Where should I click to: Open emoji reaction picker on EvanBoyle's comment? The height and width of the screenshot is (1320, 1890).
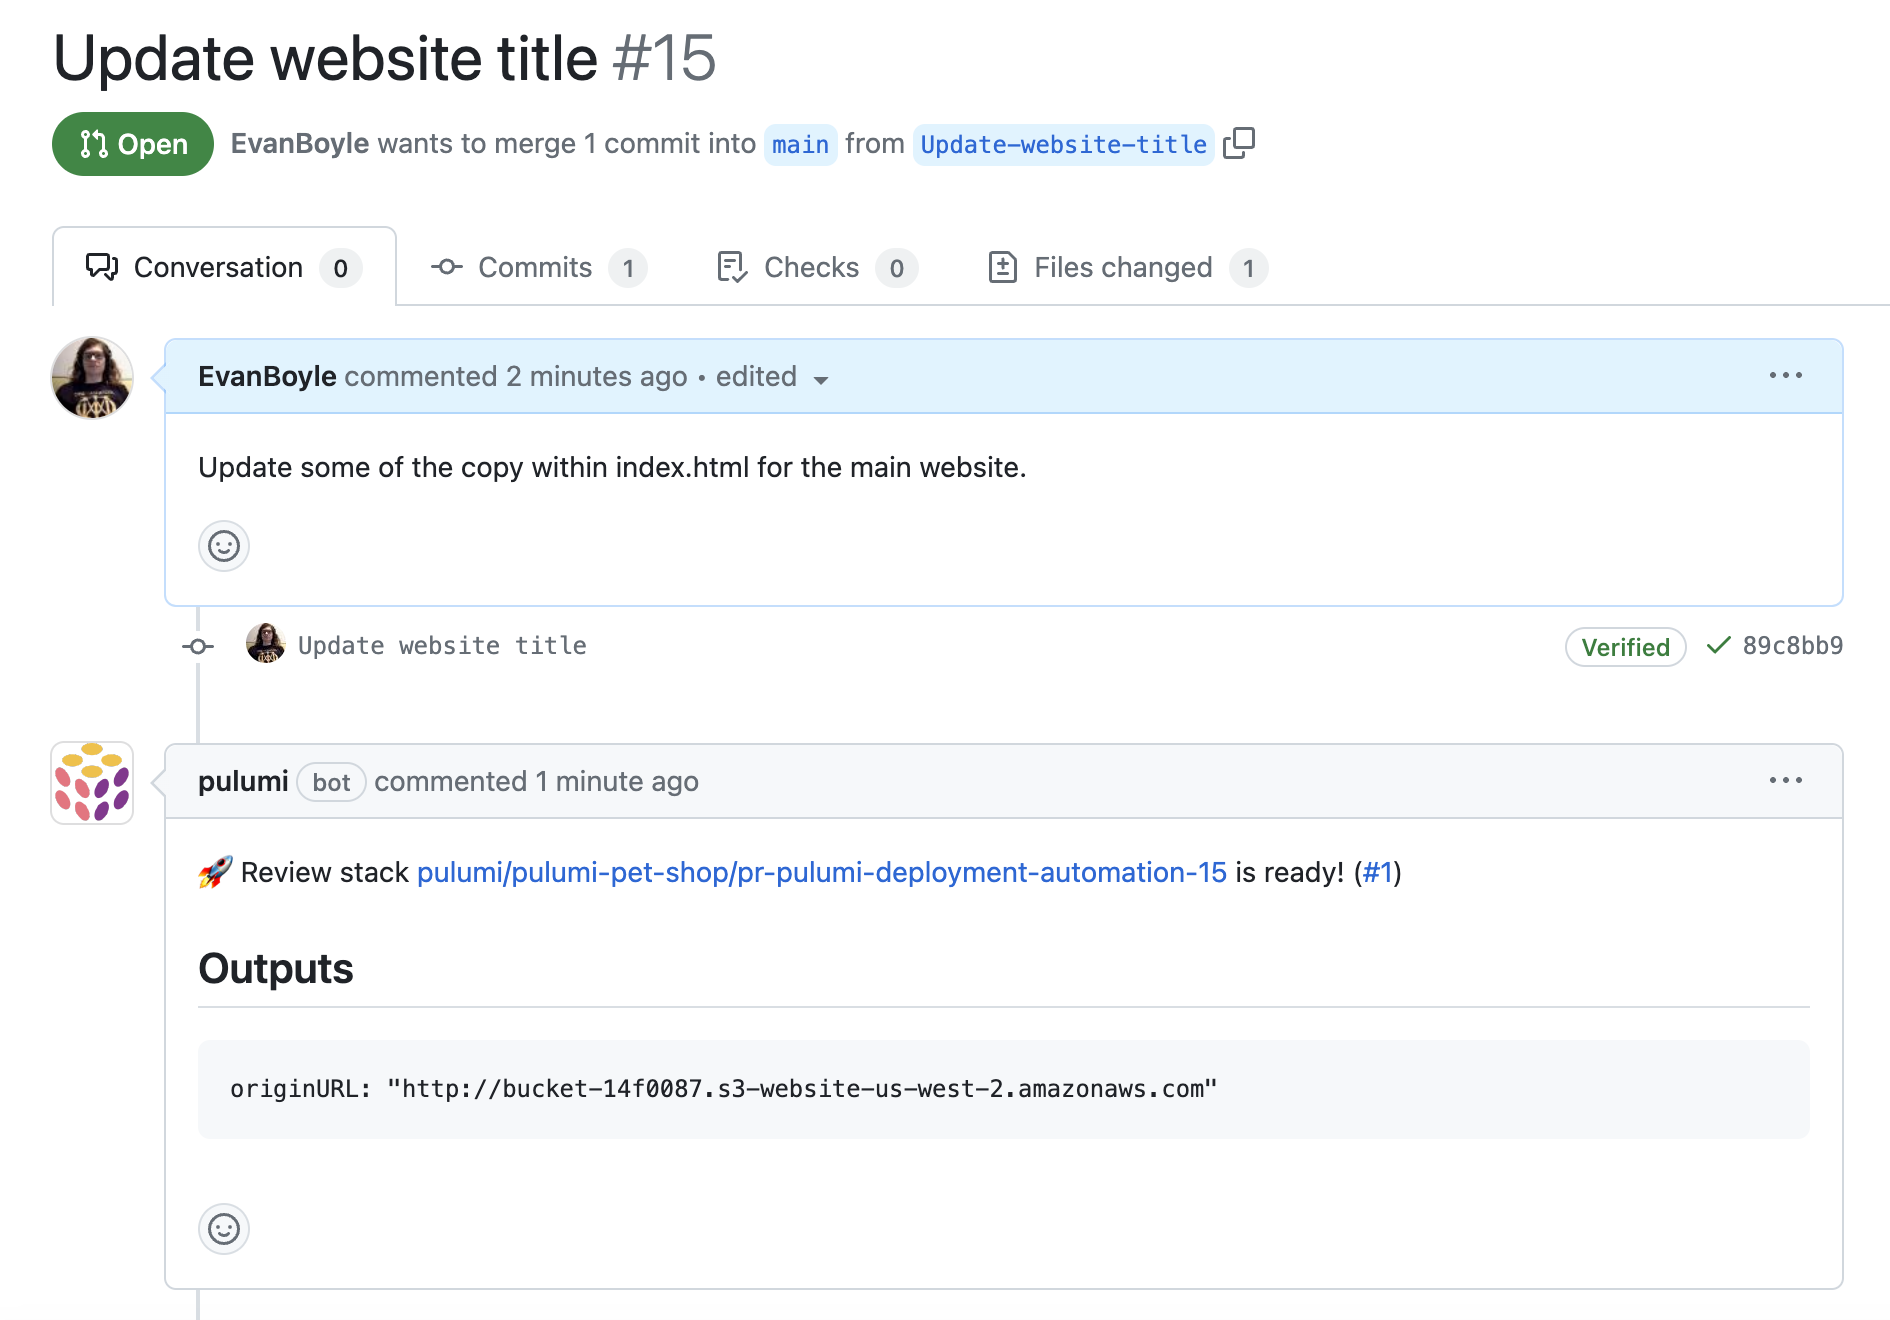(x=223, y=546)
